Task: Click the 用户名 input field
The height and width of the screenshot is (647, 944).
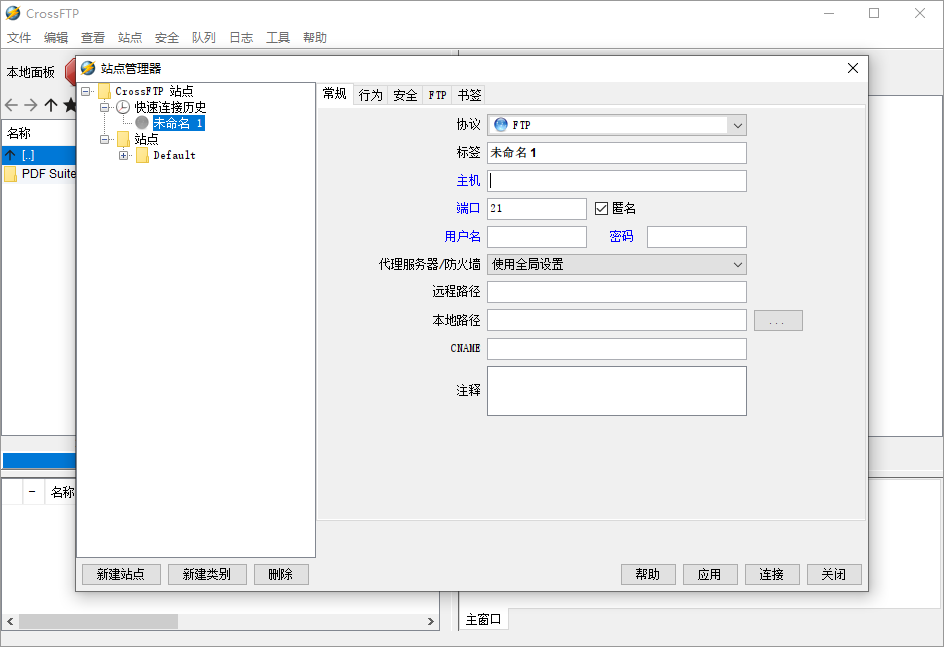Action: 536,237
